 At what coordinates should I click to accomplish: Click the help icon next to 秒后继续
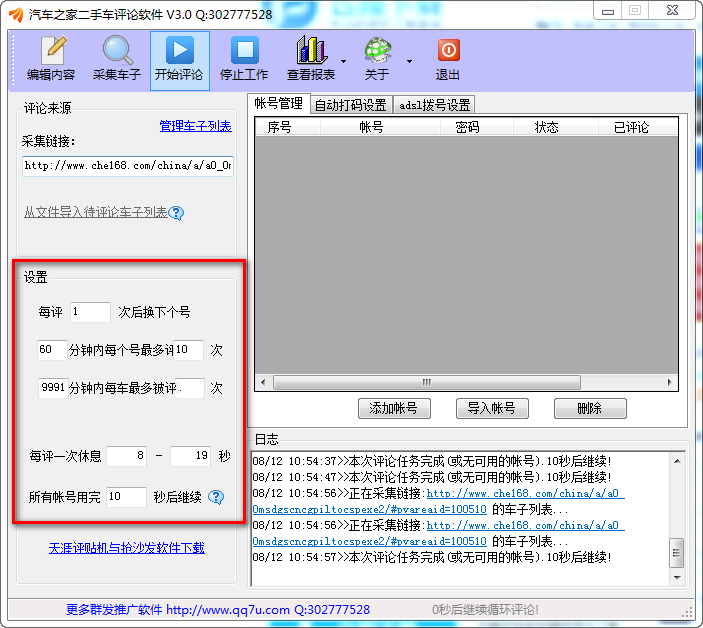pyautogui.click(x=216, y=497)
